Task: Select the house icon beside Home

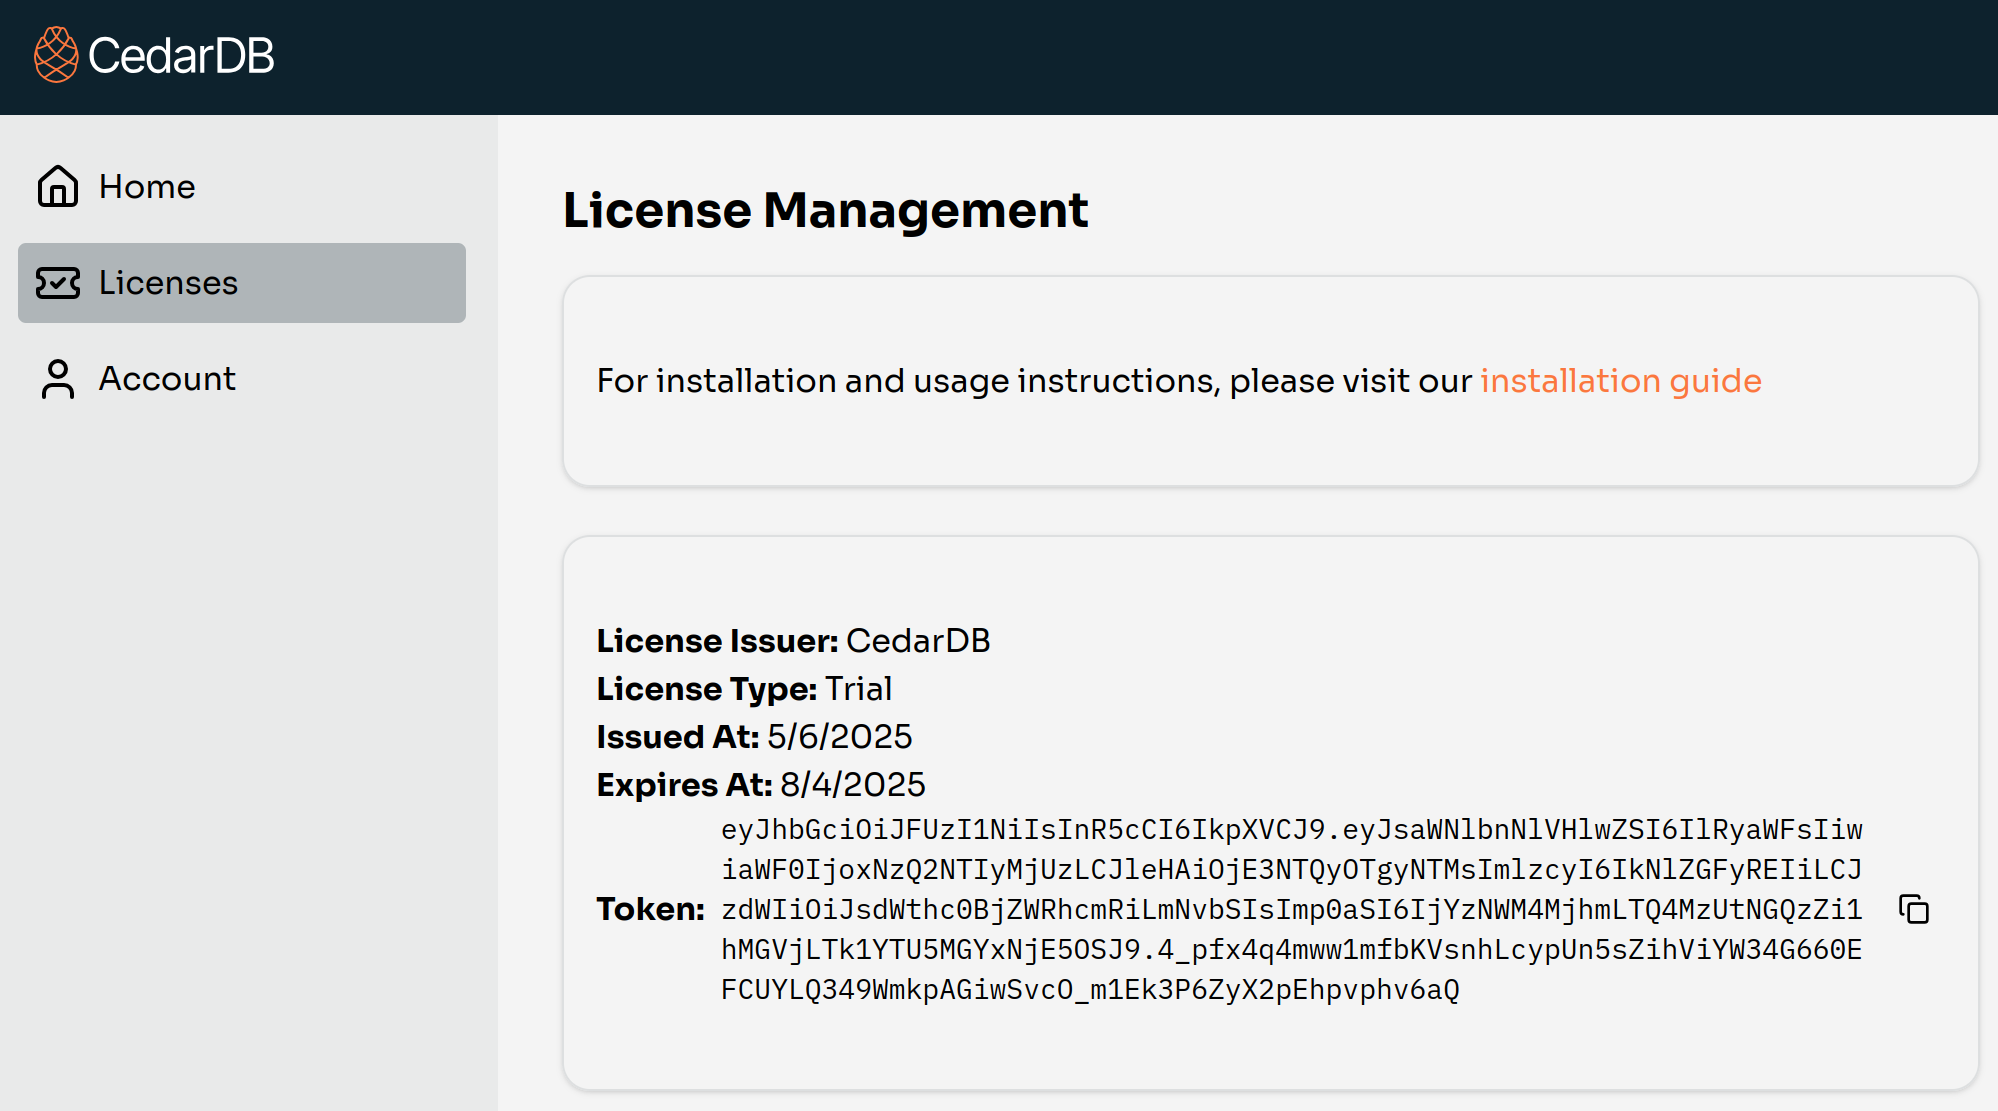Action: coord(58,186)
